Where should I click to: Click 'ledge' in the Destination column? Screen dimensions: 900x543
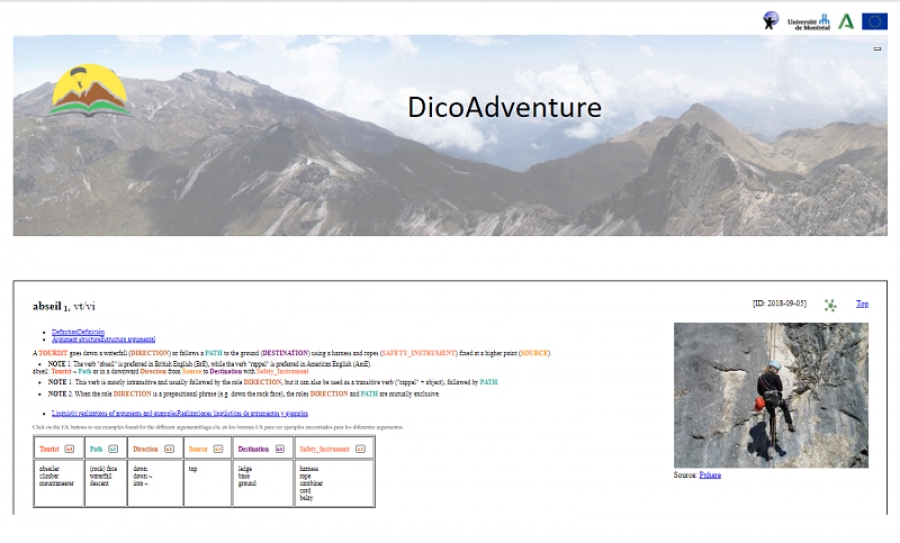(x=245, y=469)
